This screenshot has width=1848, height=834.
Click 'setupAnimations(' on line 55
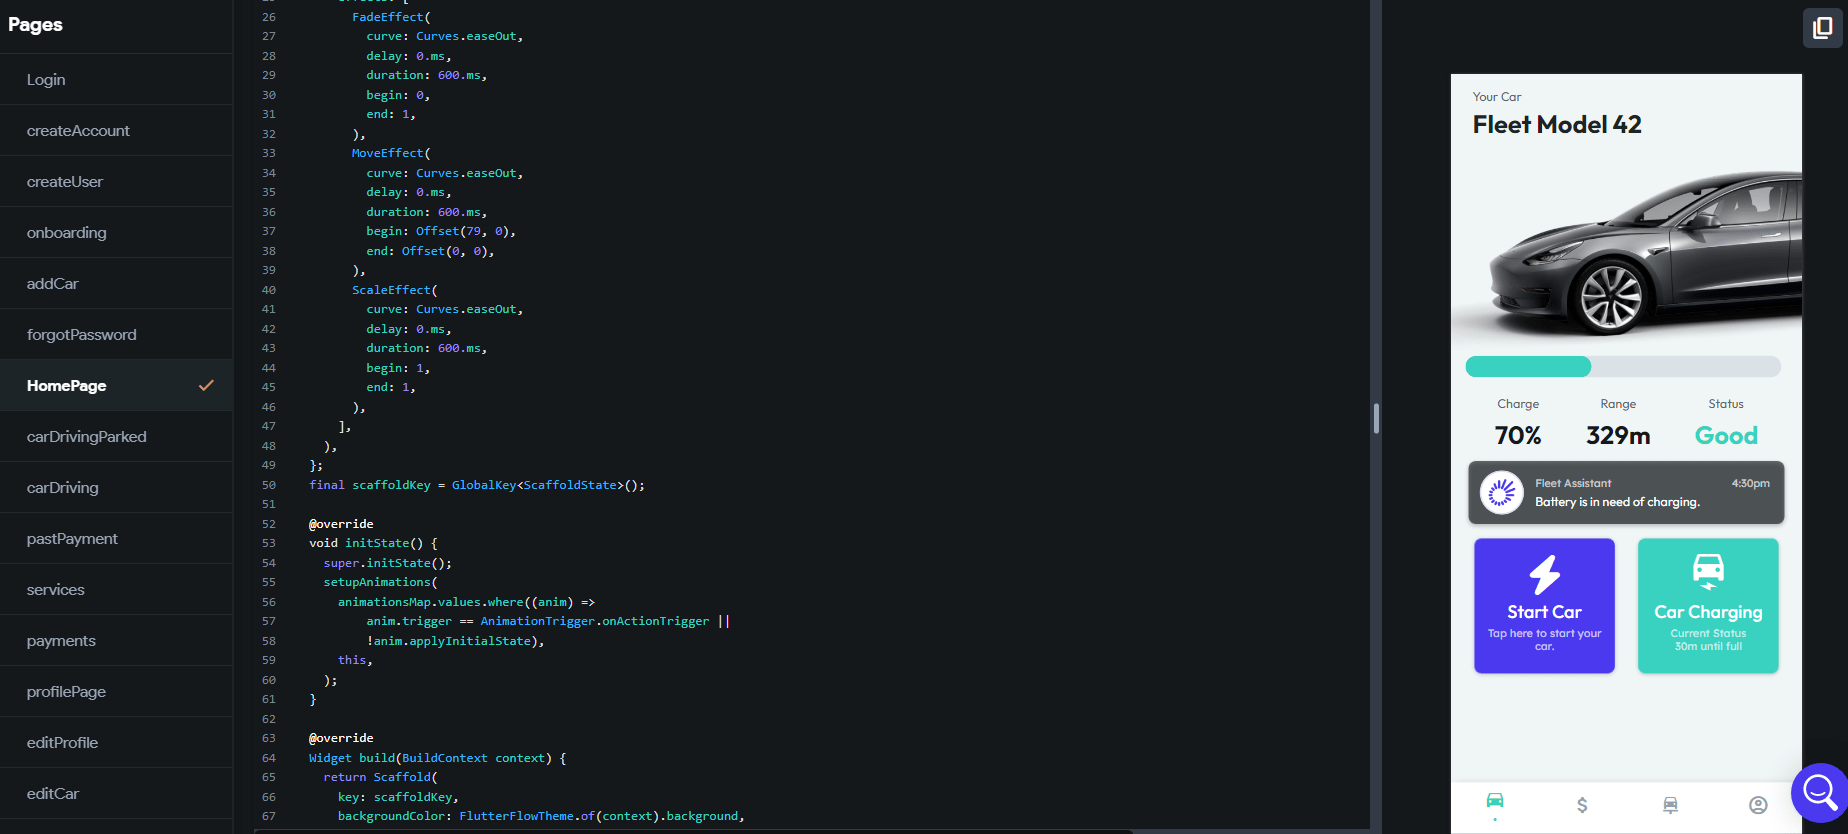coord(381,582)
